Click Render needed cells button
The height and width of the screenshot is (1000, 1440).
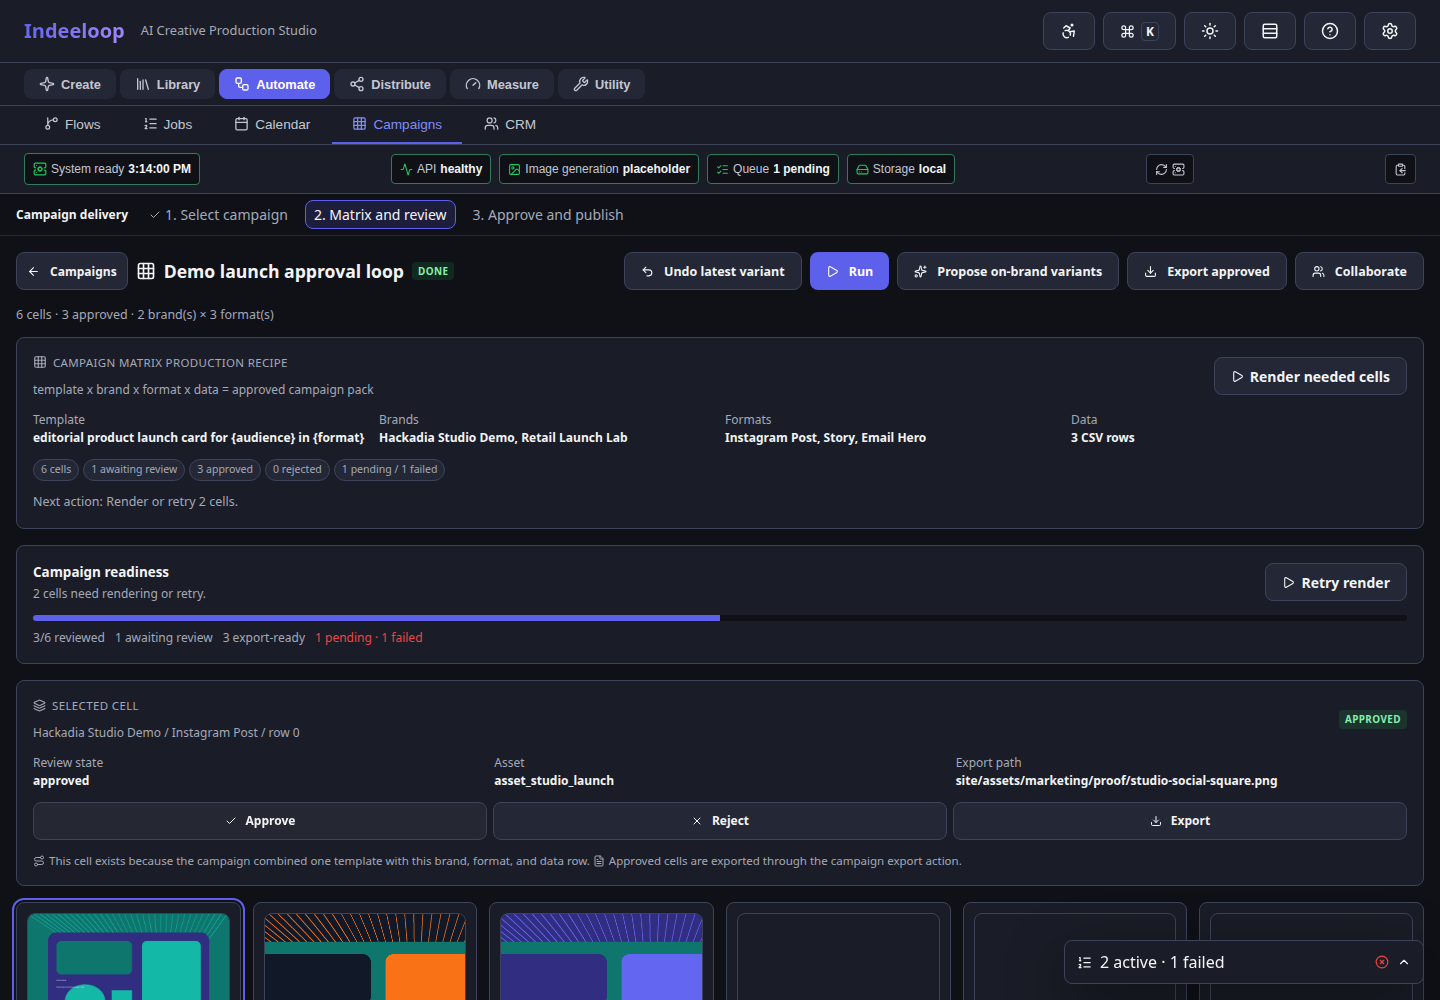pos(1310,376)
